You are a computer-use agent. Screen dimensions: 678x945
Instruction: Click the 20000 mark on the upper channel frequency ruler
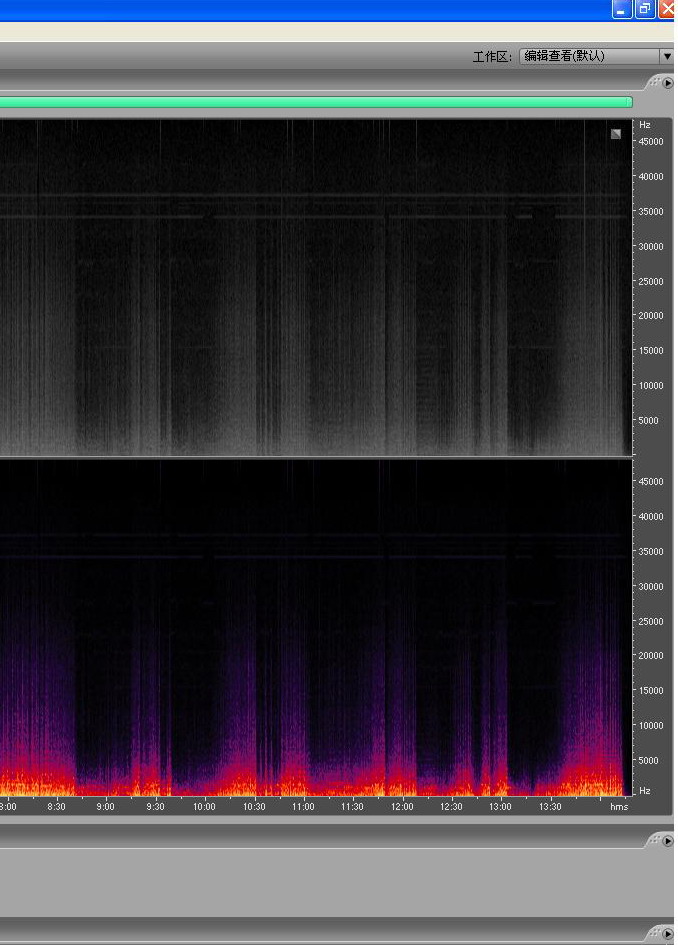(651, 315)
